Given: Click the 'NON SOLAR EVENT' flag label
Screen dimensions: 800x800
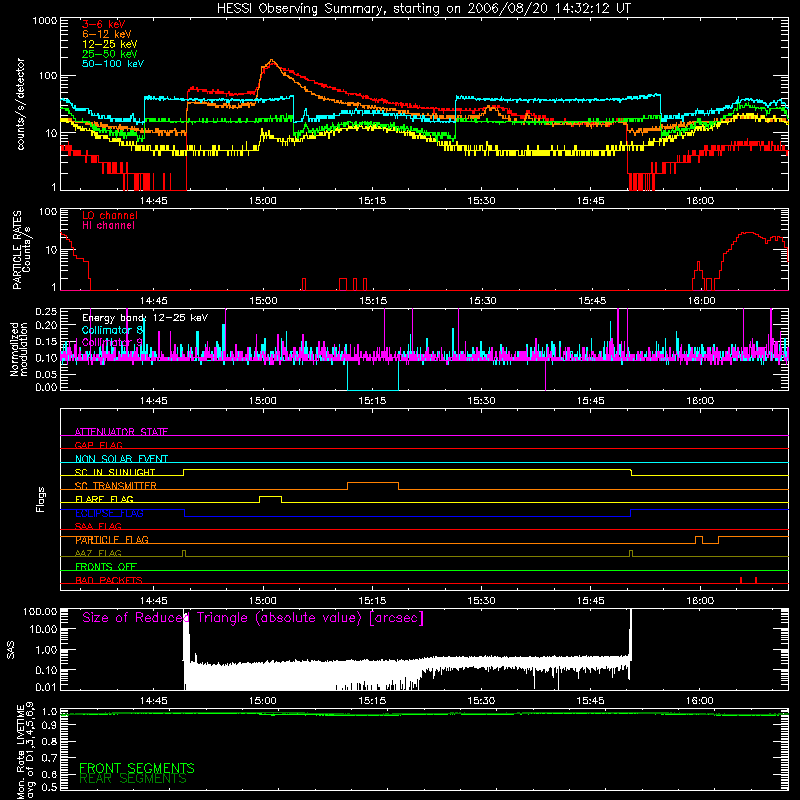Looking at the screenshot, I should point(121,459).
